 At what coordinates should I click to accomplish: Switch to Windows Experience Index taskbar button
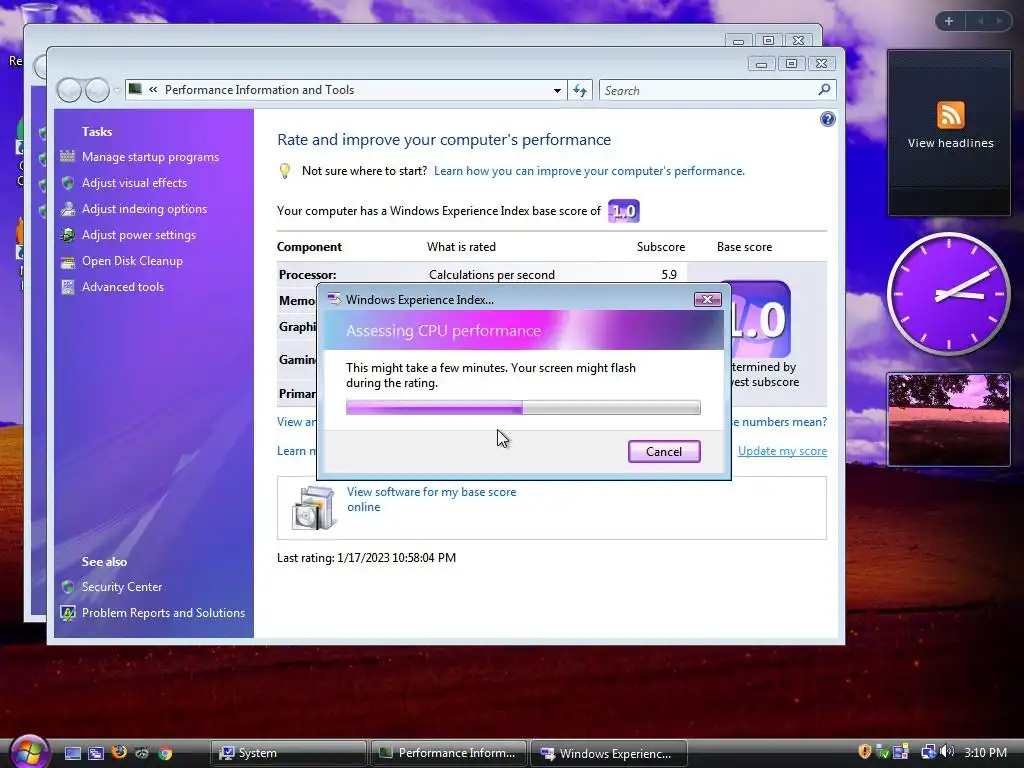pyautogui.click(x=609, y=753)
